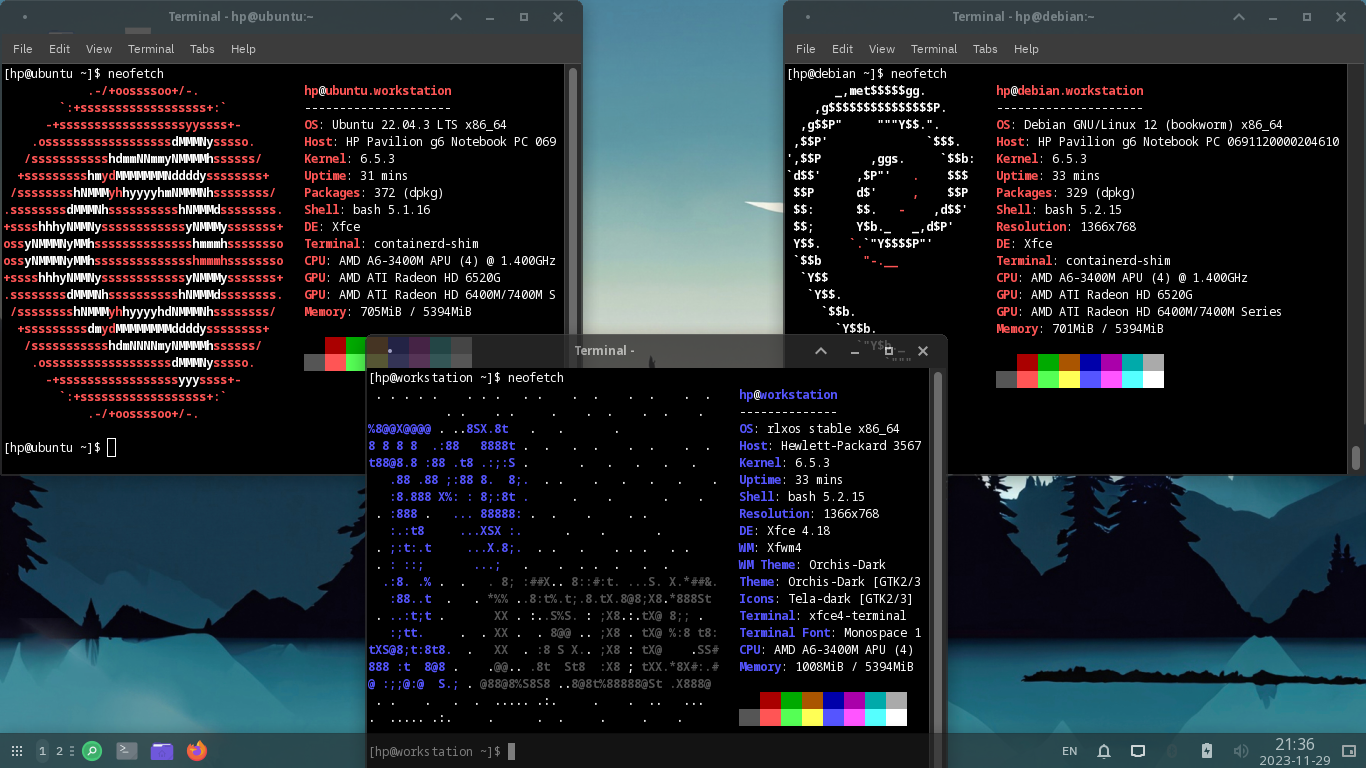
Task: Open Tabs menu in ubuntu terminal
Action: (x=202, y=49)
